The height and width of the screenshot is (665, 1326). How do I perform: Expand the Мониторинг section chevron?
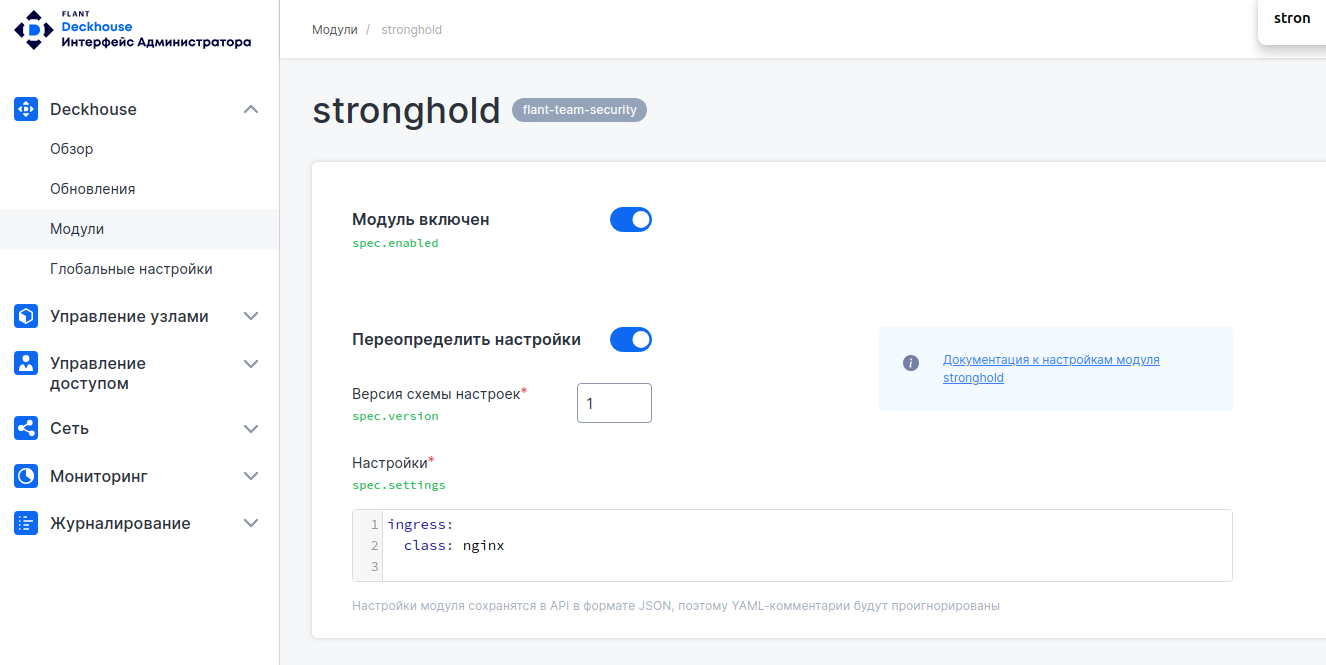251,475
